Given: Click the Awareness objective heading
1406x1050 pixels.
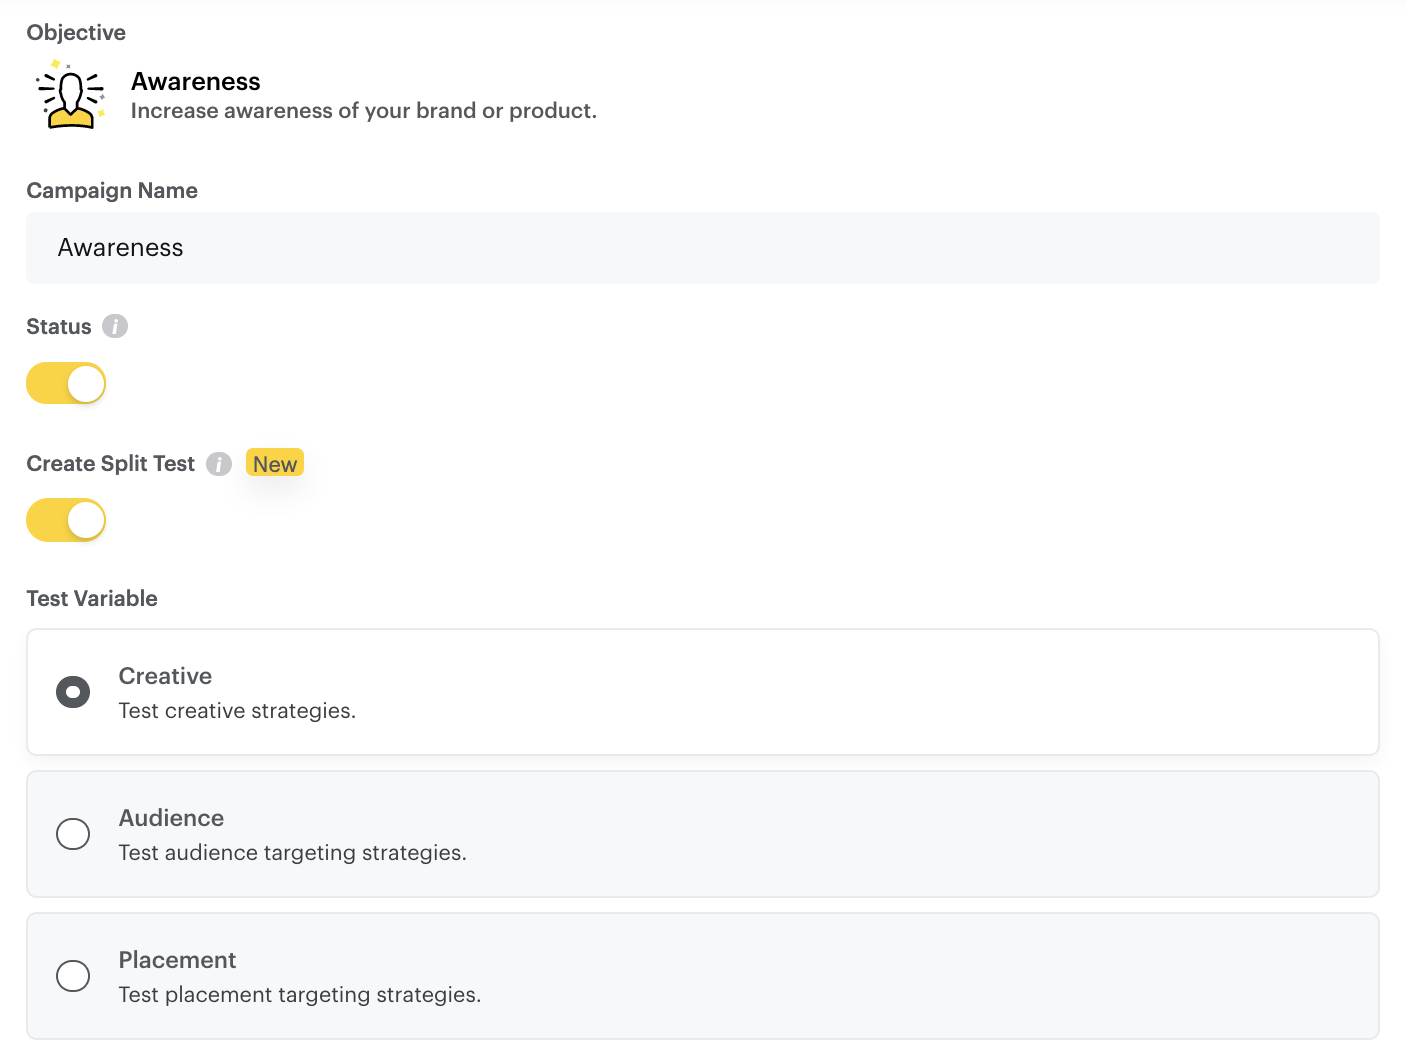Looking at the screenshot, I should tap(196, 82).
